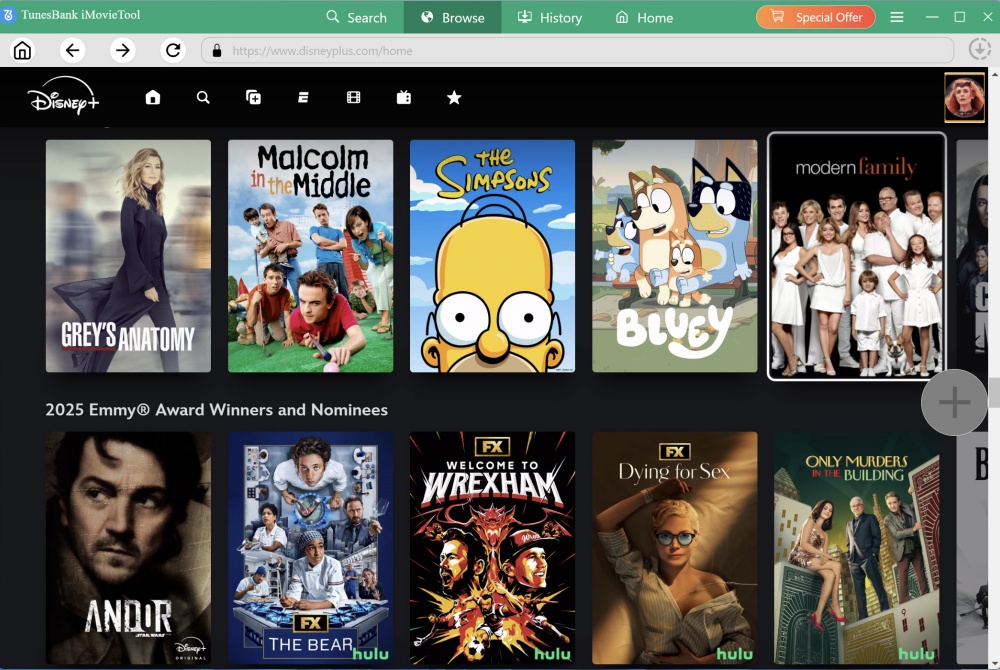Click the Disney+ home icon in navigation
Image resolution: width=1000 pixels, height=670 pixels.
pos(153,97)
